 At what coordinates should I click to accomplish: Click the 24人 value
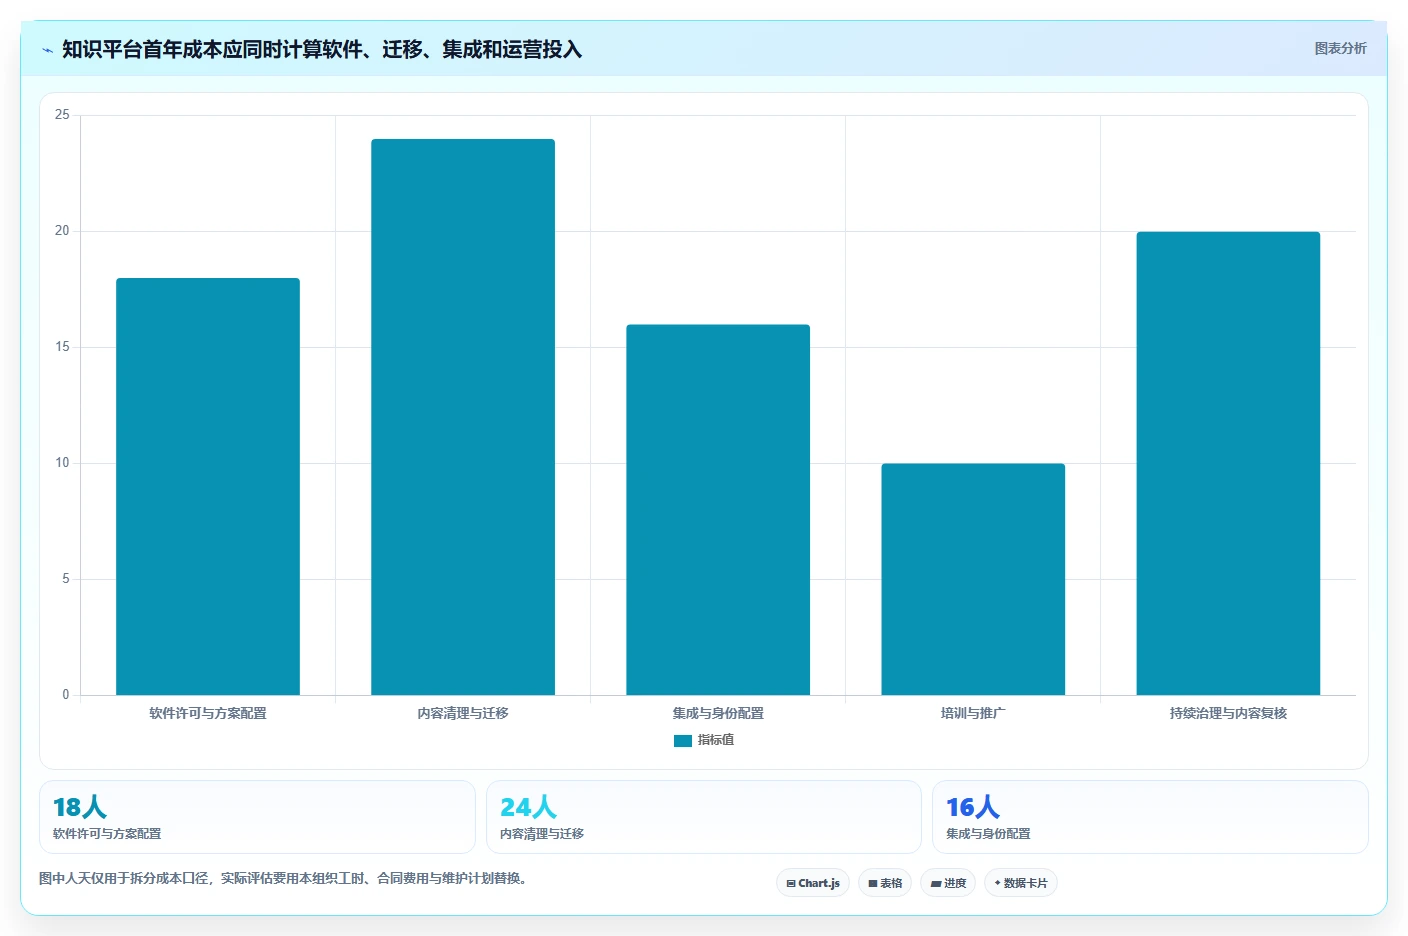pyautogui.click(x=528, y=807)
